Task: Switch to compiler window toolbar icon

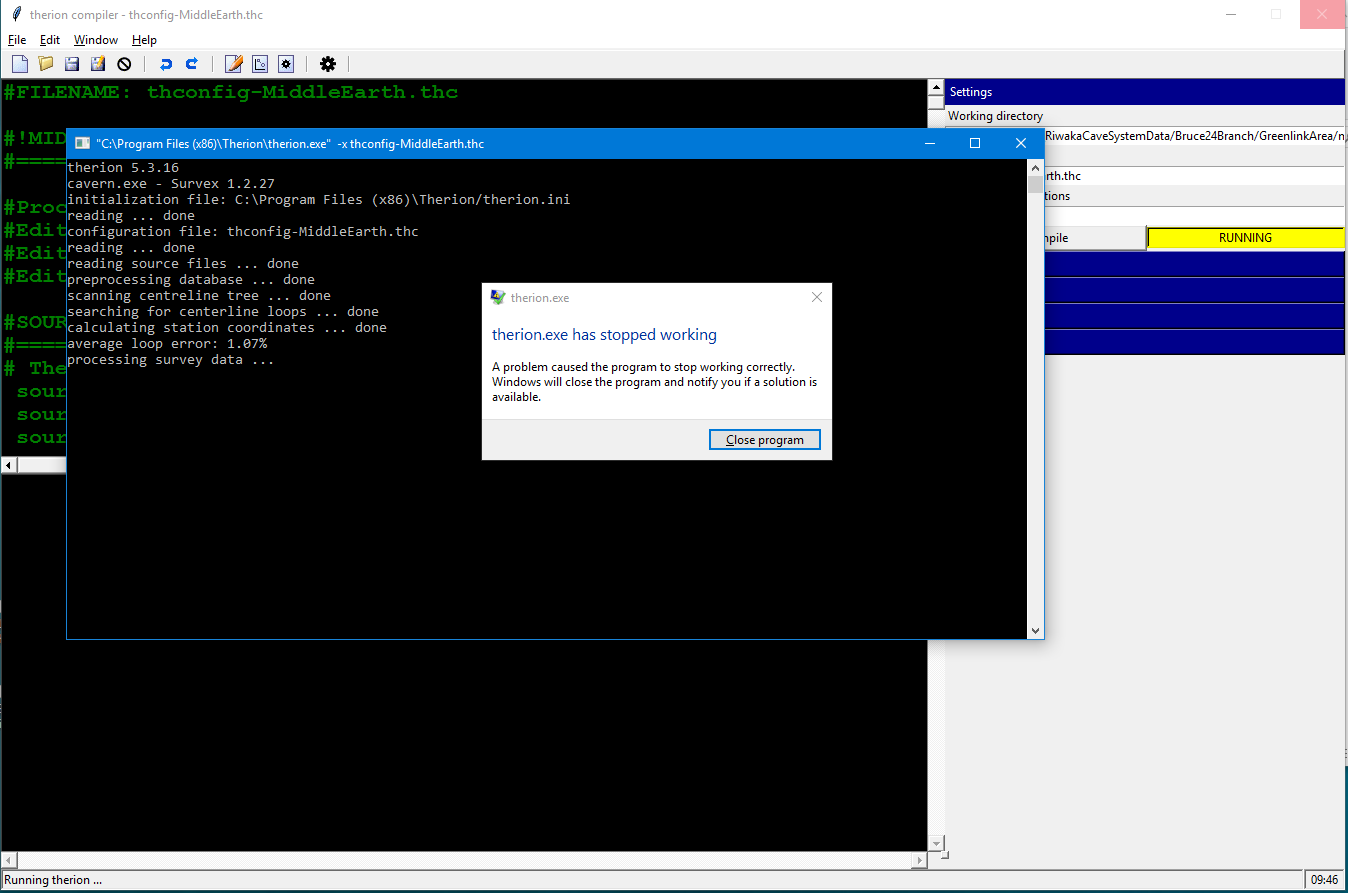Action: [x=286, y=64]
